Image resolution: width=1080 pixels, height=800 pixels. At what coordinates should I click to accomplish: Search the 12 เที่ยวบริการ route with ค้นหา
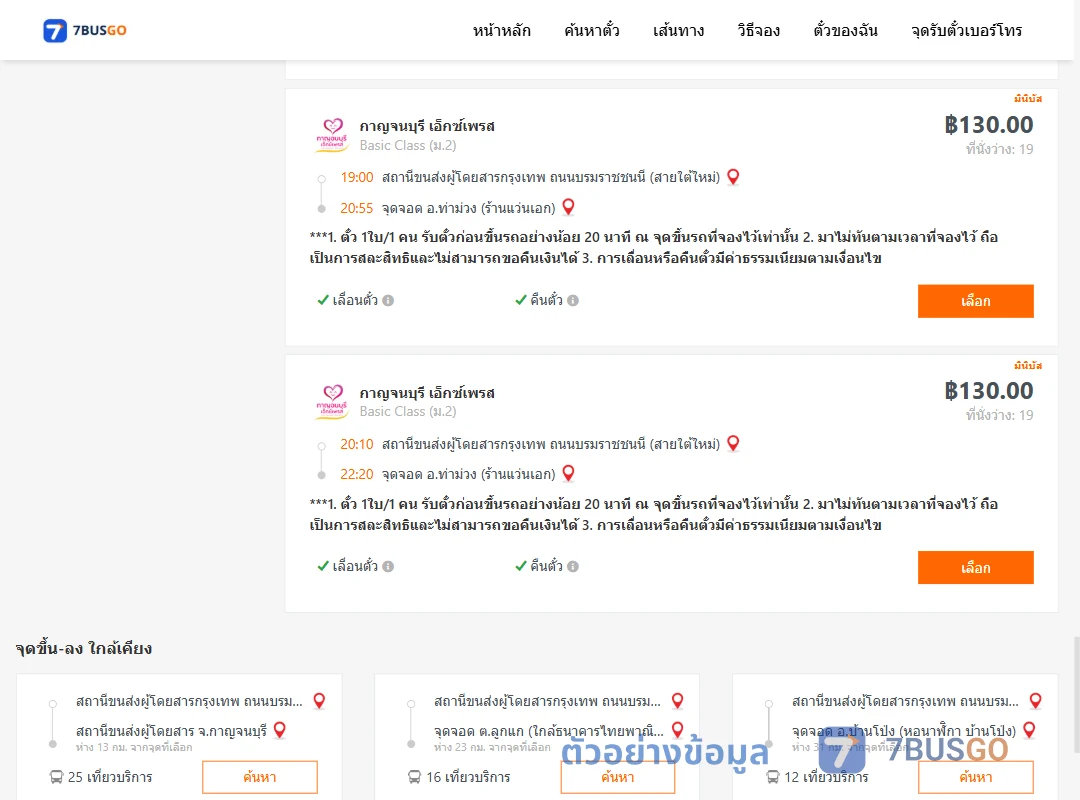click(x=976, y=777)
